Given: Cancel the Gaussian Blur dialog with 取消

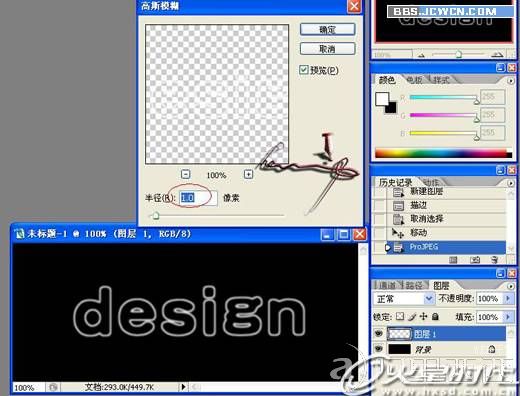Looking at the screenshot, I should tap(327, 49).
